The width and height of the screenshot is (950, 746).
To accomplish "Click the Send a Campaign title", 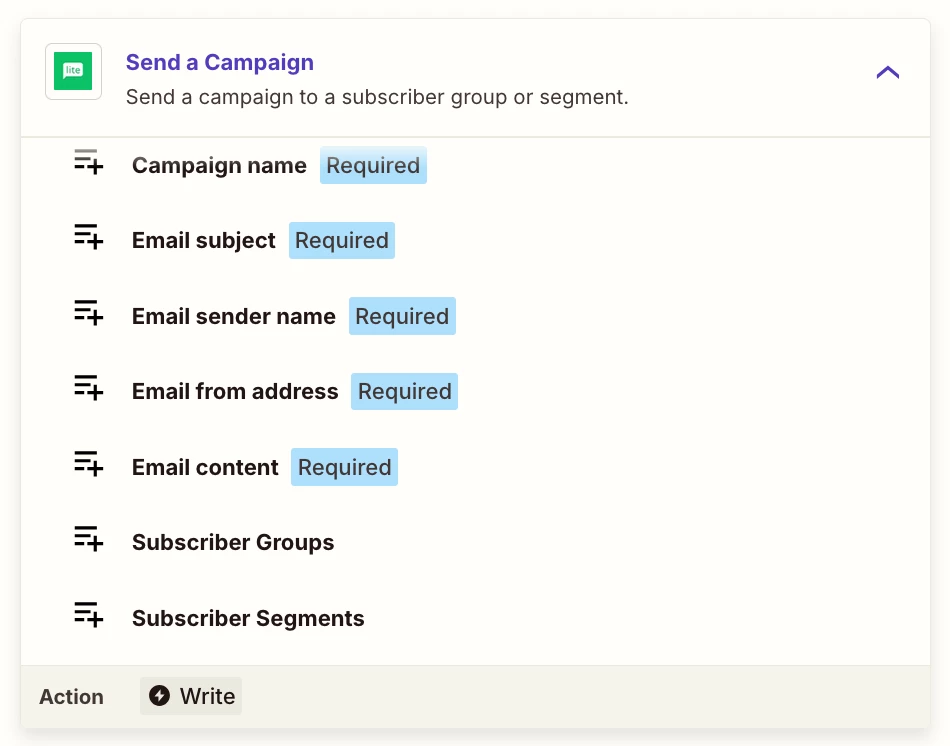I will [219, 62].
